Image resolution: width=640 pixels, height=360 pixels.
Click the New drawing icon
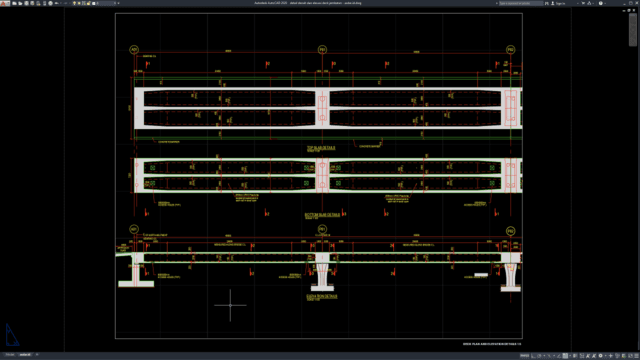[14, 3]
